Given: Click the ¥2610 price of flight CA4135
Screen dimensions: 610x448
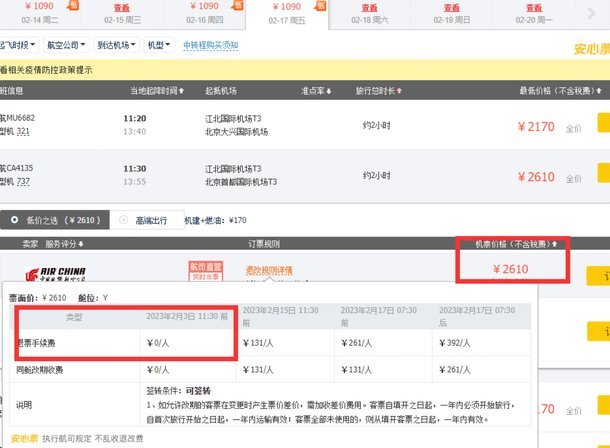Looking at the screenshot, I should (536, 177).
